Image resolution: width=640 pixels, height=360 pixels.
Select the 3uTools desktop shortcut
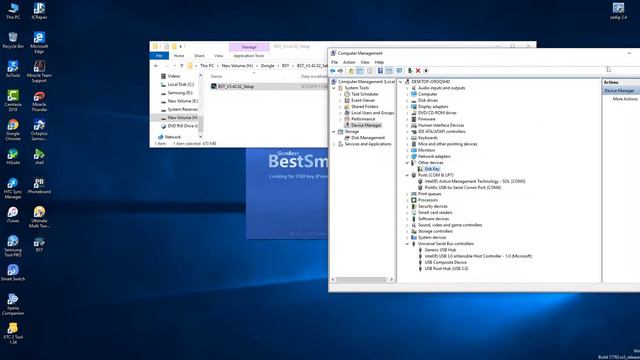13,69
